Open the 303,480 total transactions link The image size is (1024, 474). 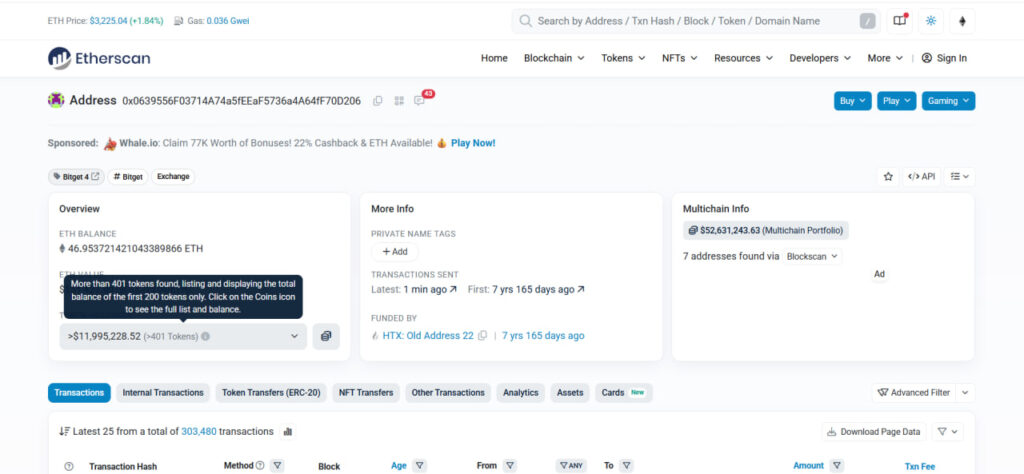(199, 432)
